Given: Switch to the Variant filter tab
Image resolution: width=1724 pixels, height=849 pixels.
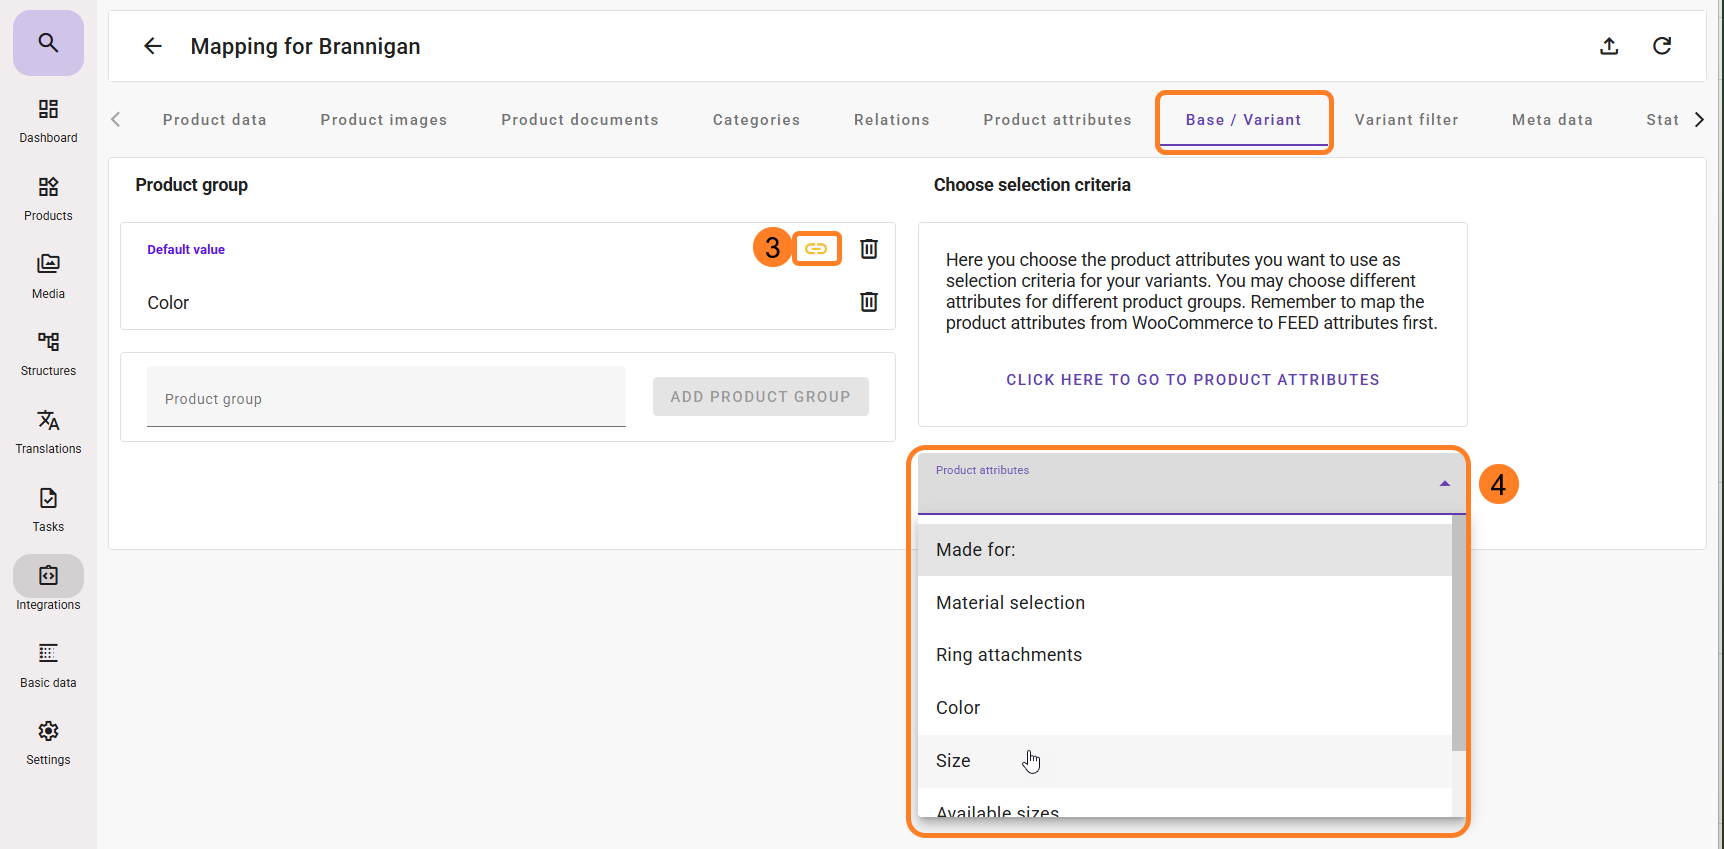Looking at the screenshot, I should pyautogui.click(x=1406, y=120).
